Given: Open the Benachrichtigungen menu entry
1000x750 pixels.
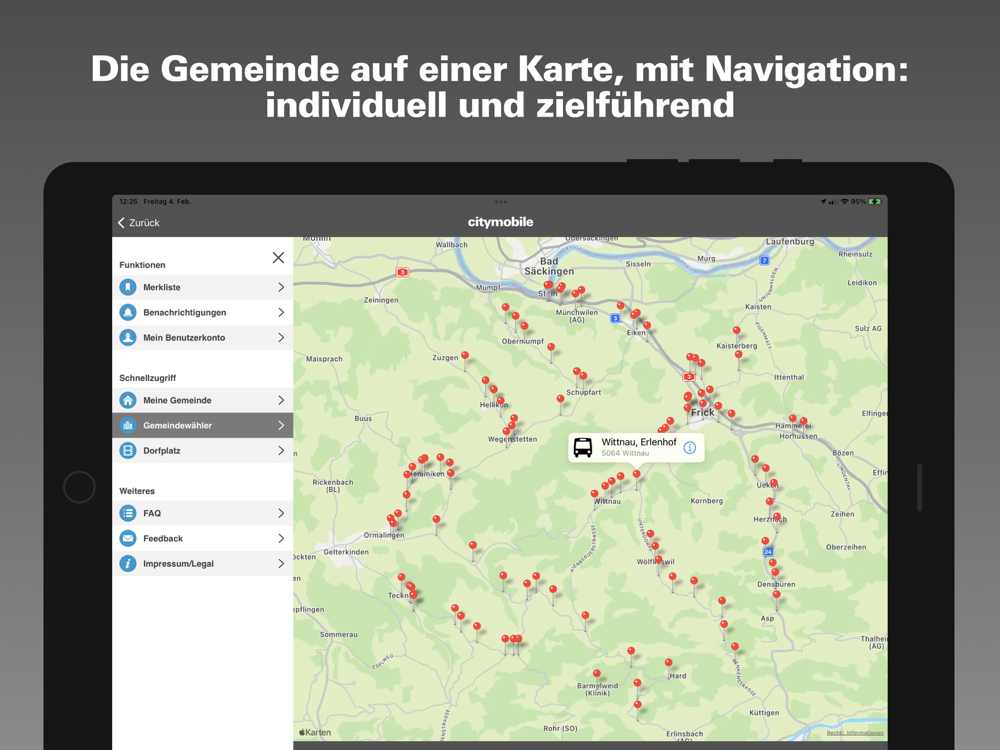Looking at the screenshot, I should [203, 312].
